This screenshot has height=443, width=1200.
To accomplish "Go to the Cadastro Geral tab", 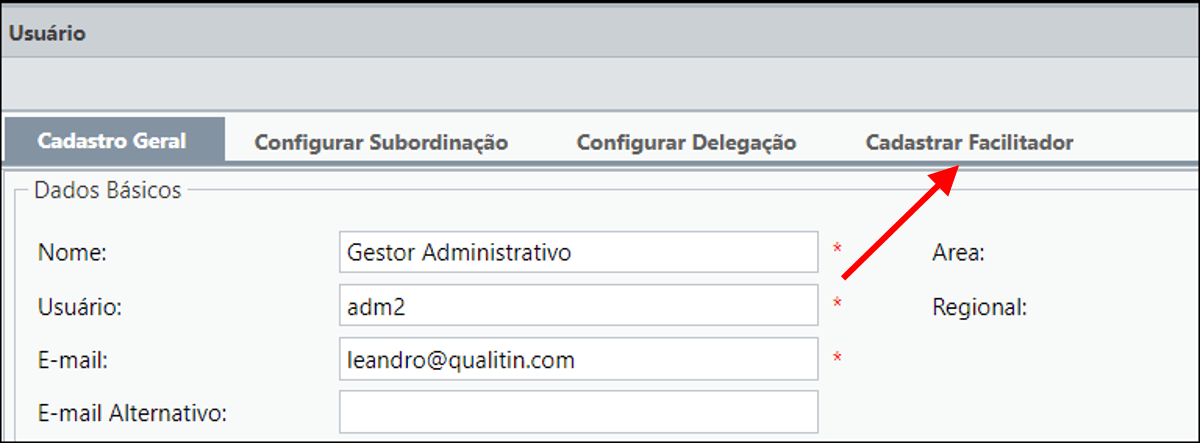I will click(112, 141).
